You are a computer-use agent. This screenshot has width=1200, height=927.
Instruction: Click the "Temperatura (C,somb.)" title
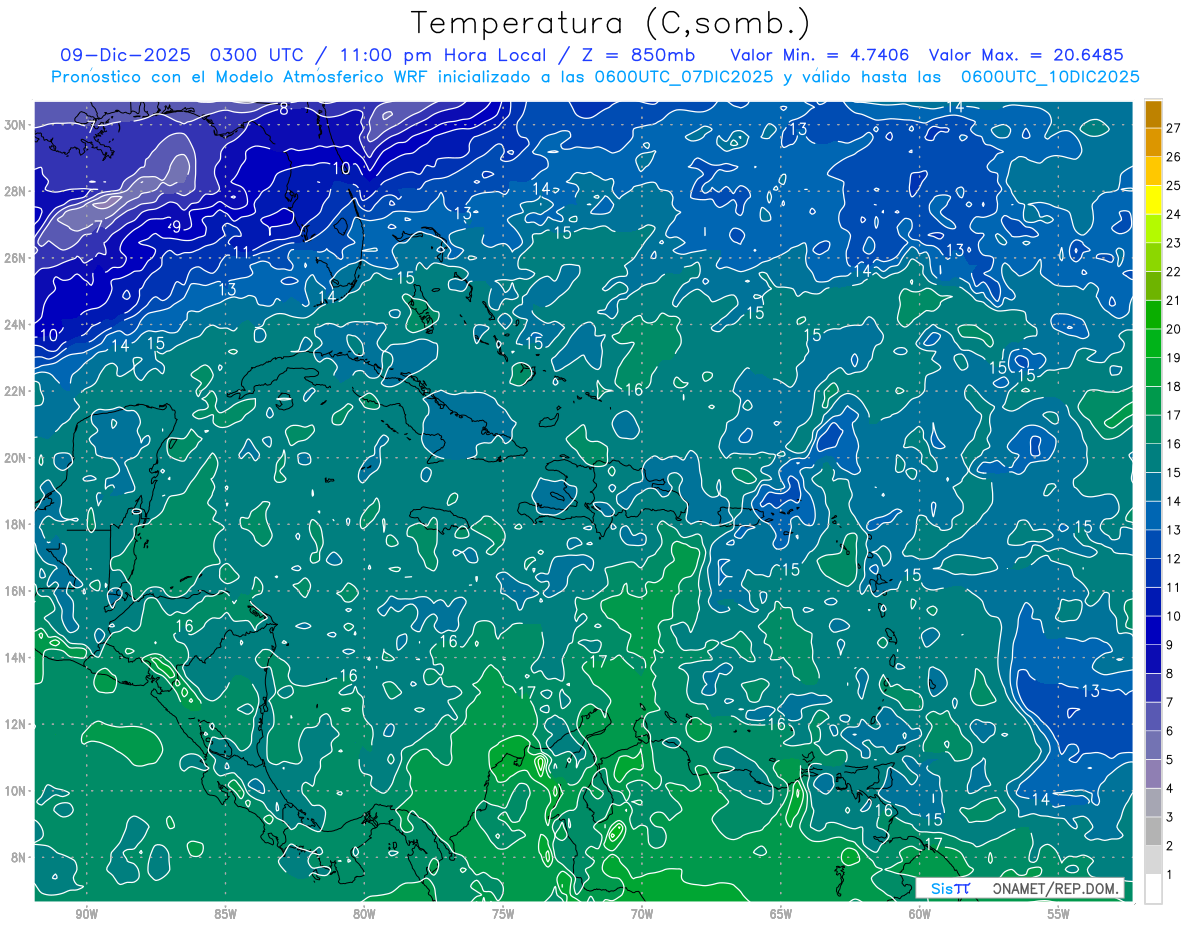pyautogui.click(x=611, y=24)
